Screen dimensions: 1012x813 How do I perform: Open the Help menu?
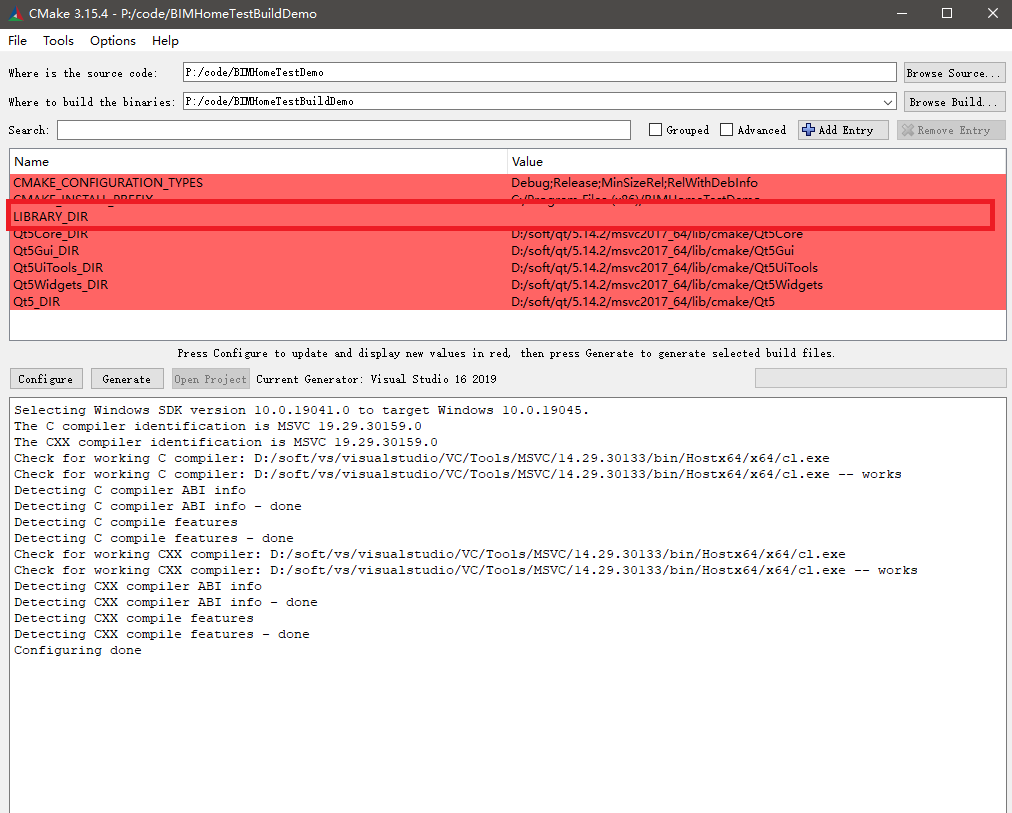pos(165,41)
